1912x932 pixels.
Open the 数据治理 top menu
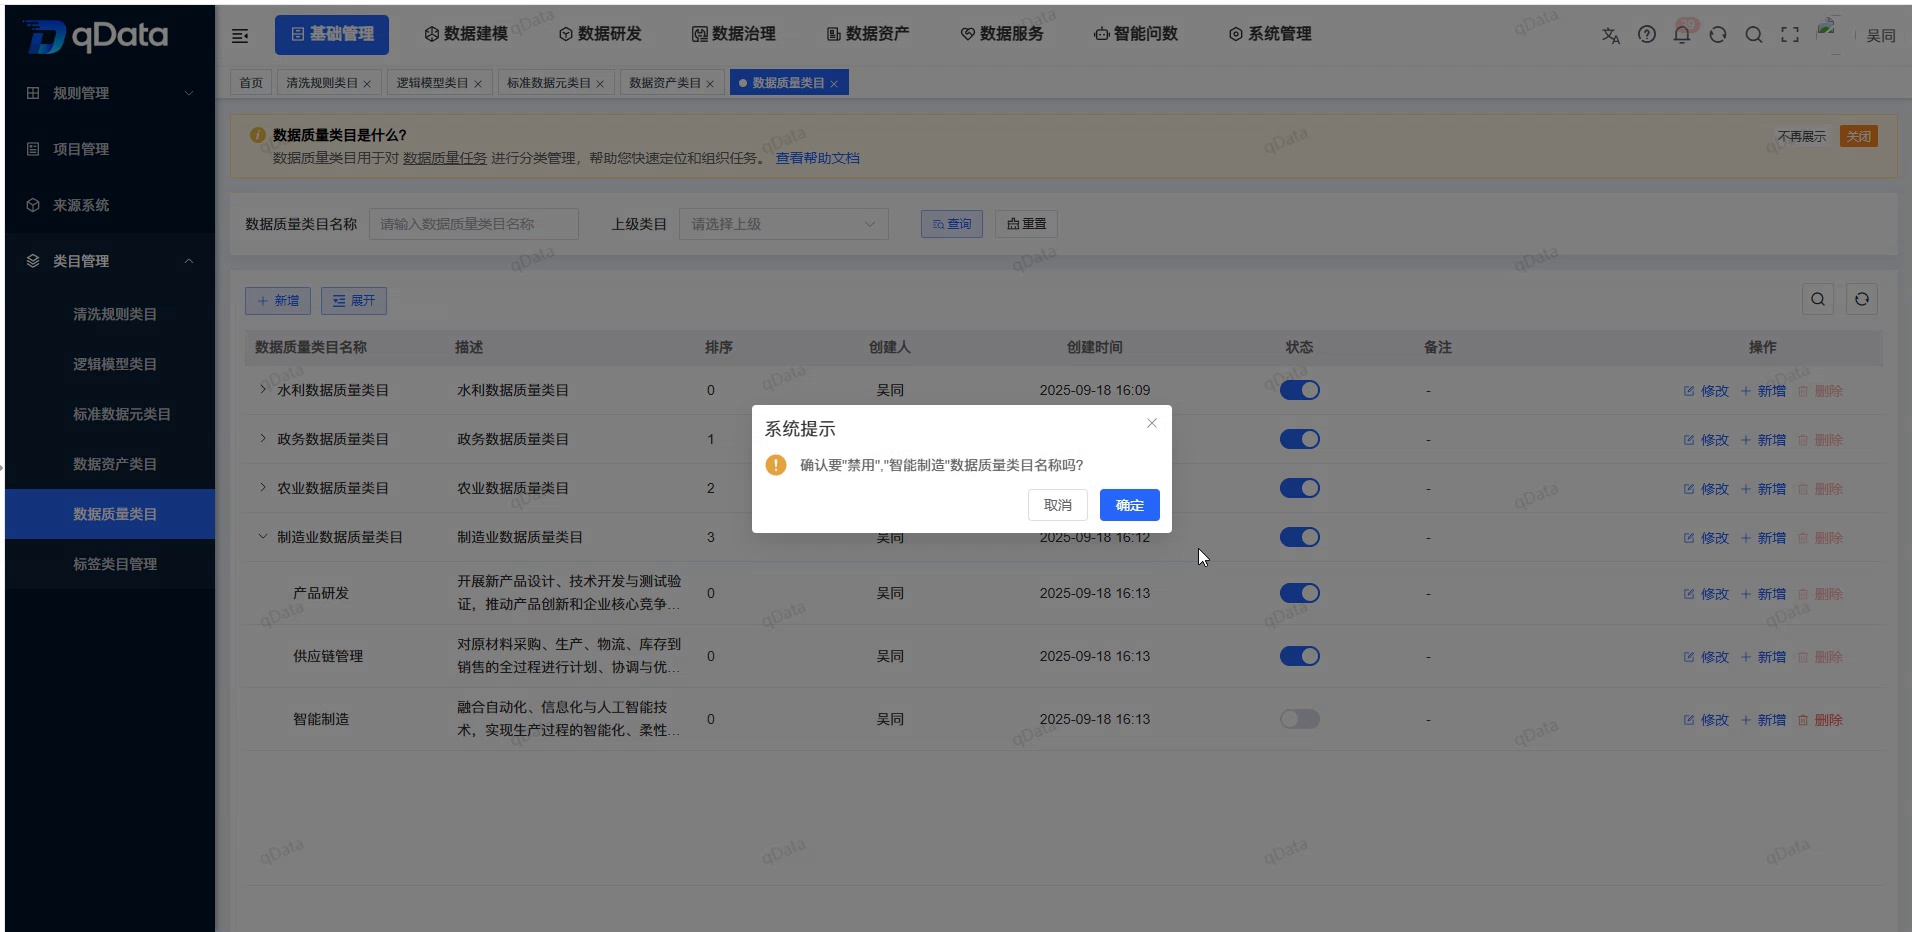pos(734,34)
